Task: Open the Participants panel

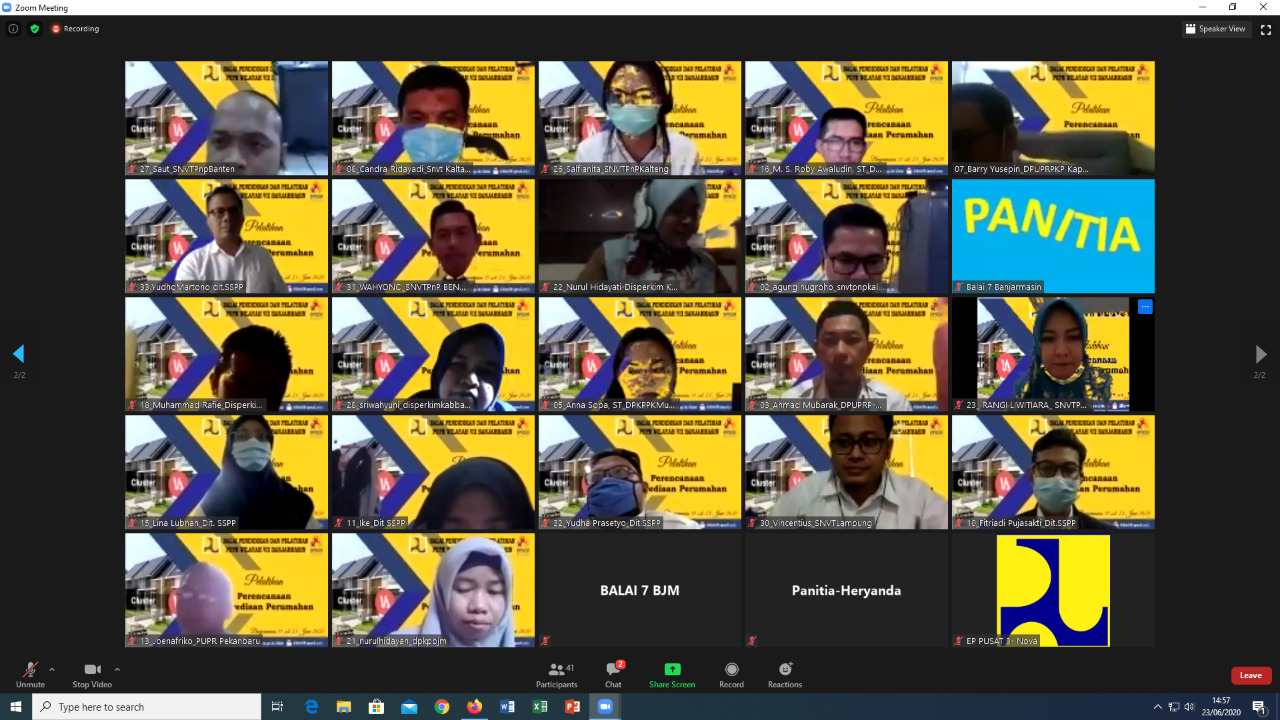Action: (x=556, y=673)
